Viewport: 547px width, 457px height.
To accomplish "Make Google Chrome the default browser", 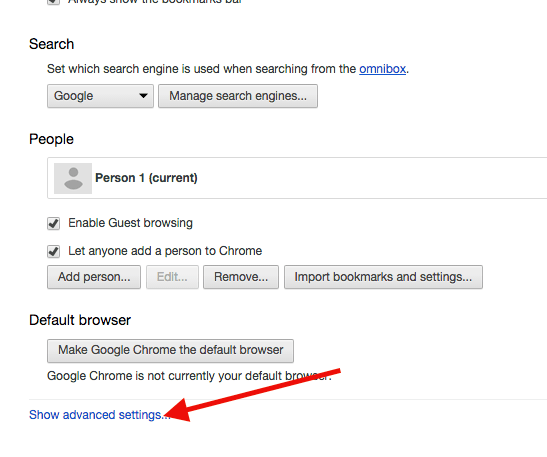I will pos(171,351).
